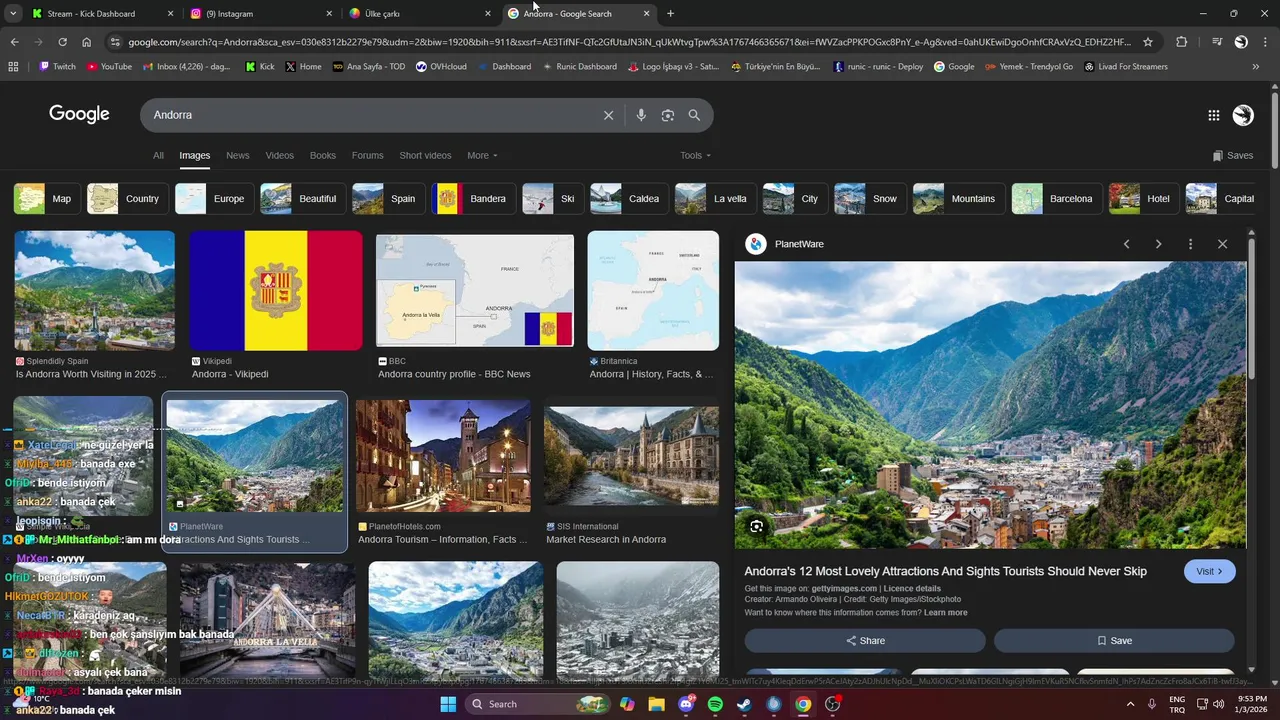
Task: Expand hidden system tray icons
Action: click(x=1131, y=704)
